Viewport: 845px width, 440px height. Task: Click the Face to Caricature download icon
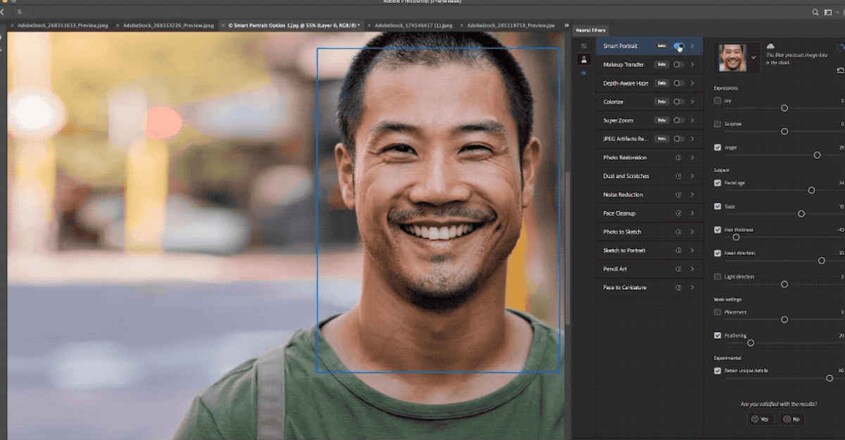[x=678, y=287]
